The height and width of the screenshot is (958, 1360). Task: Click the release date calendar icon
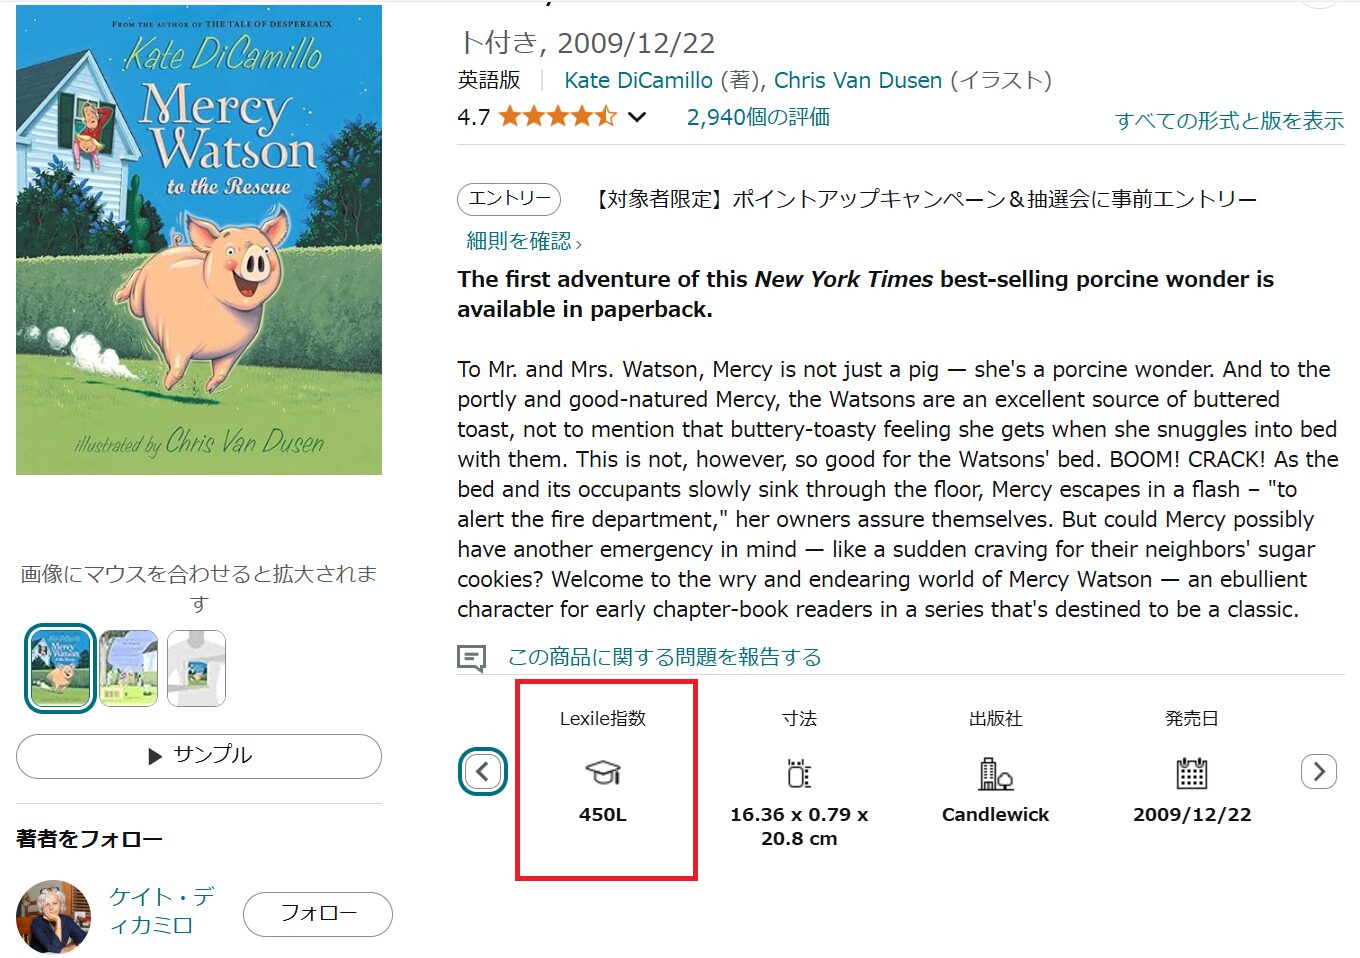click(x=1192, y=773)
